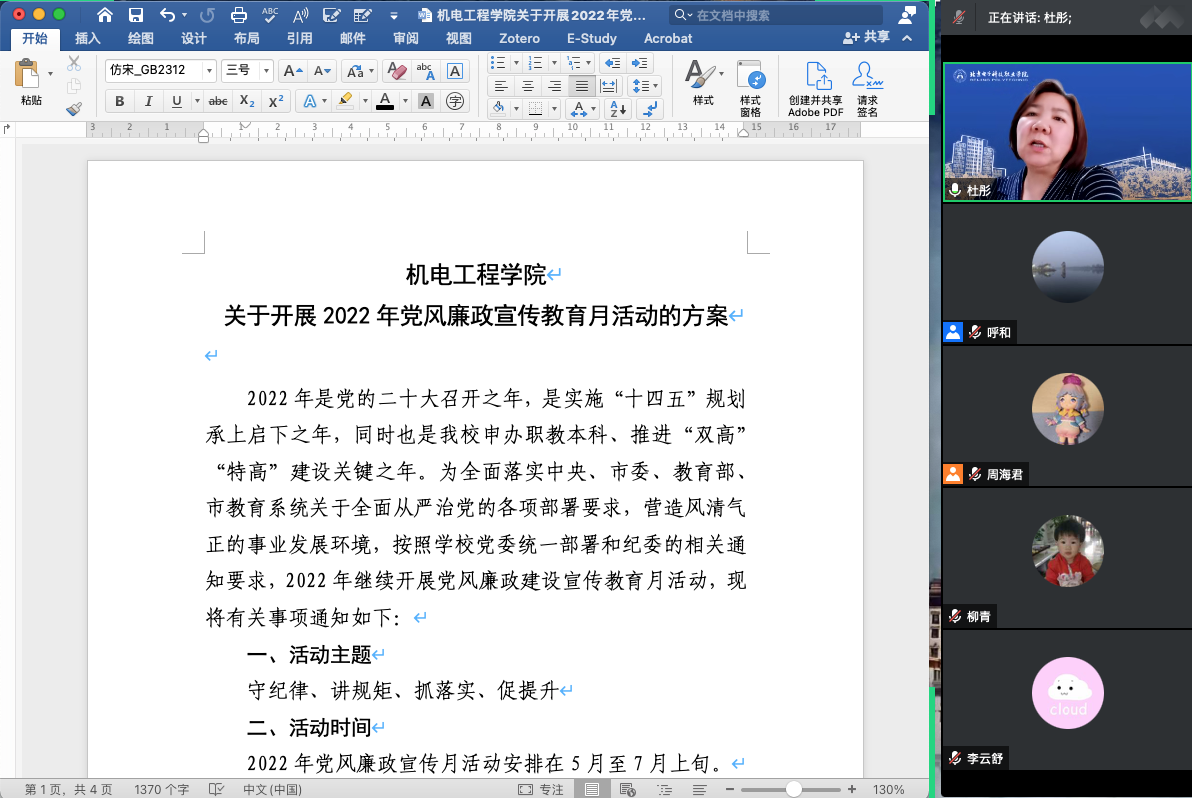Viewport: 1192px width, 798px height.
Task: Click the increase indent icon
Action: [640, 63]
